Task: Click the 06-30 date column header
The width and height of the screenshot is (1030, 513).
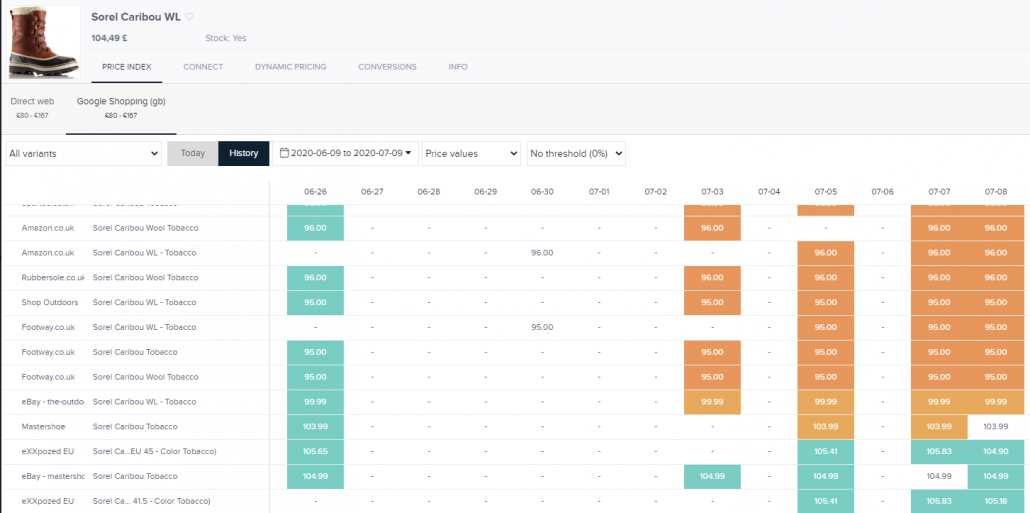Action: (x=542, y=192)
